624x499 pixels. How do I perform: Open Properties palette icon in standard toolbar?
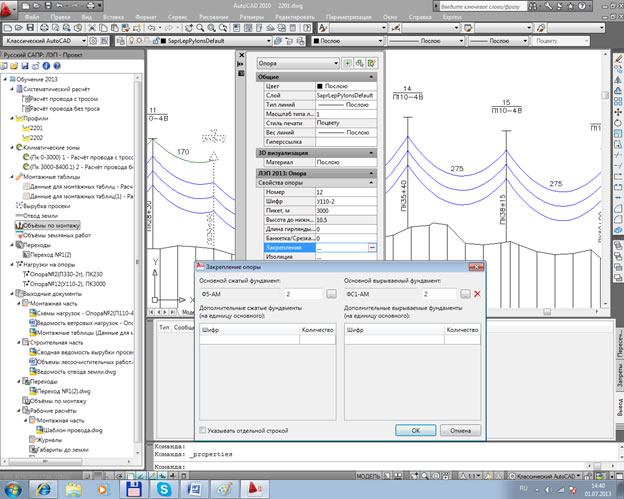236,28
